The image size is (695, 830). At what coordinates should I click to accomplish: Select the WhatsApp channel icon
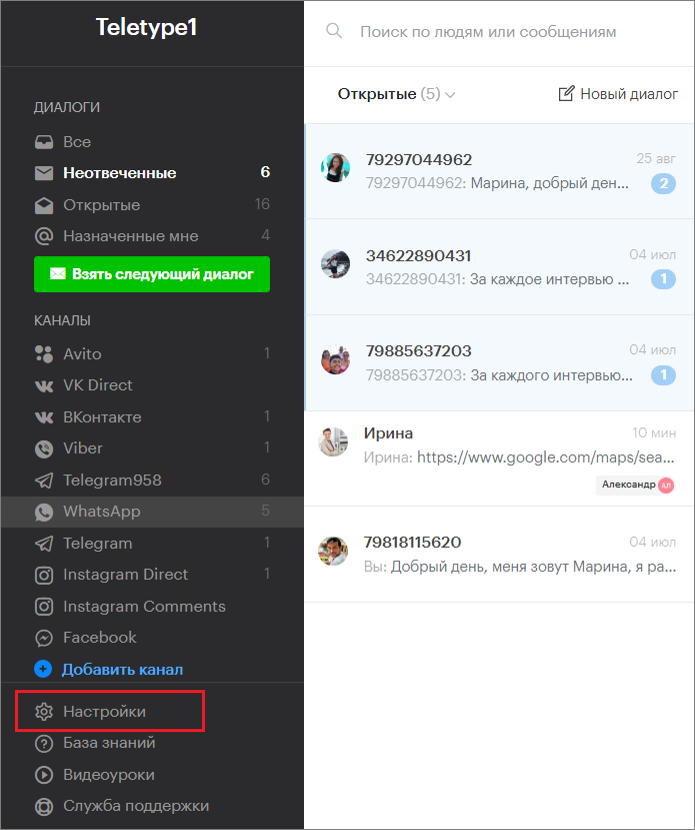pyautogui.click(x=44, y=512)
